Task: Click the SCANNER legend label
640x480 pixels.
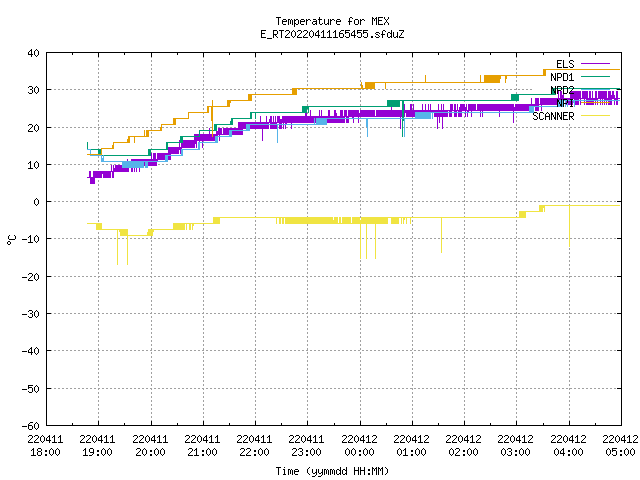Action: coord(553,116)
